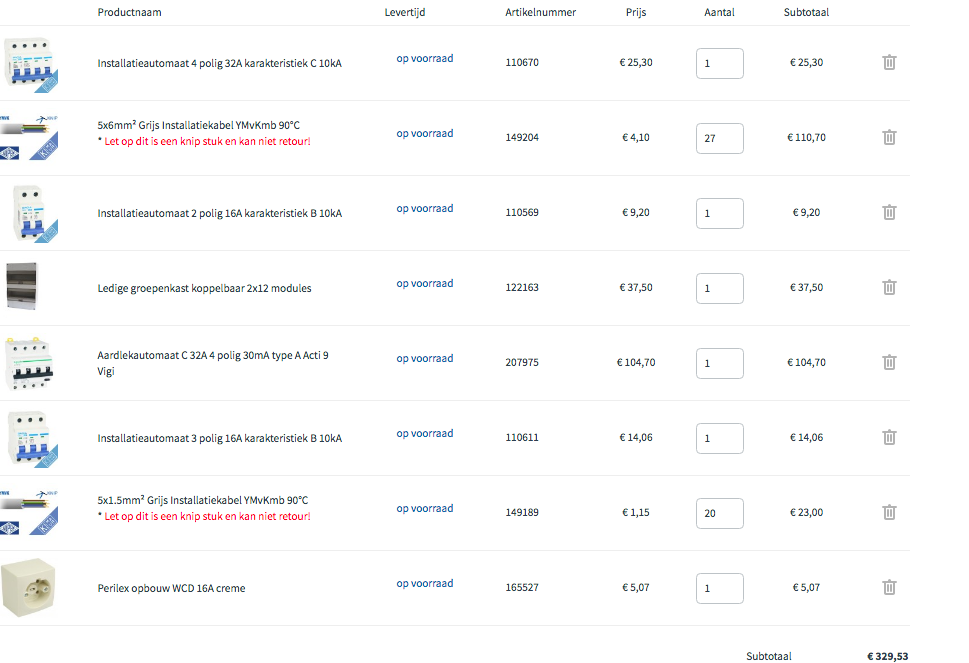Click quantity field showing 27
969x663 pixels.
click(x=719, y=138)
